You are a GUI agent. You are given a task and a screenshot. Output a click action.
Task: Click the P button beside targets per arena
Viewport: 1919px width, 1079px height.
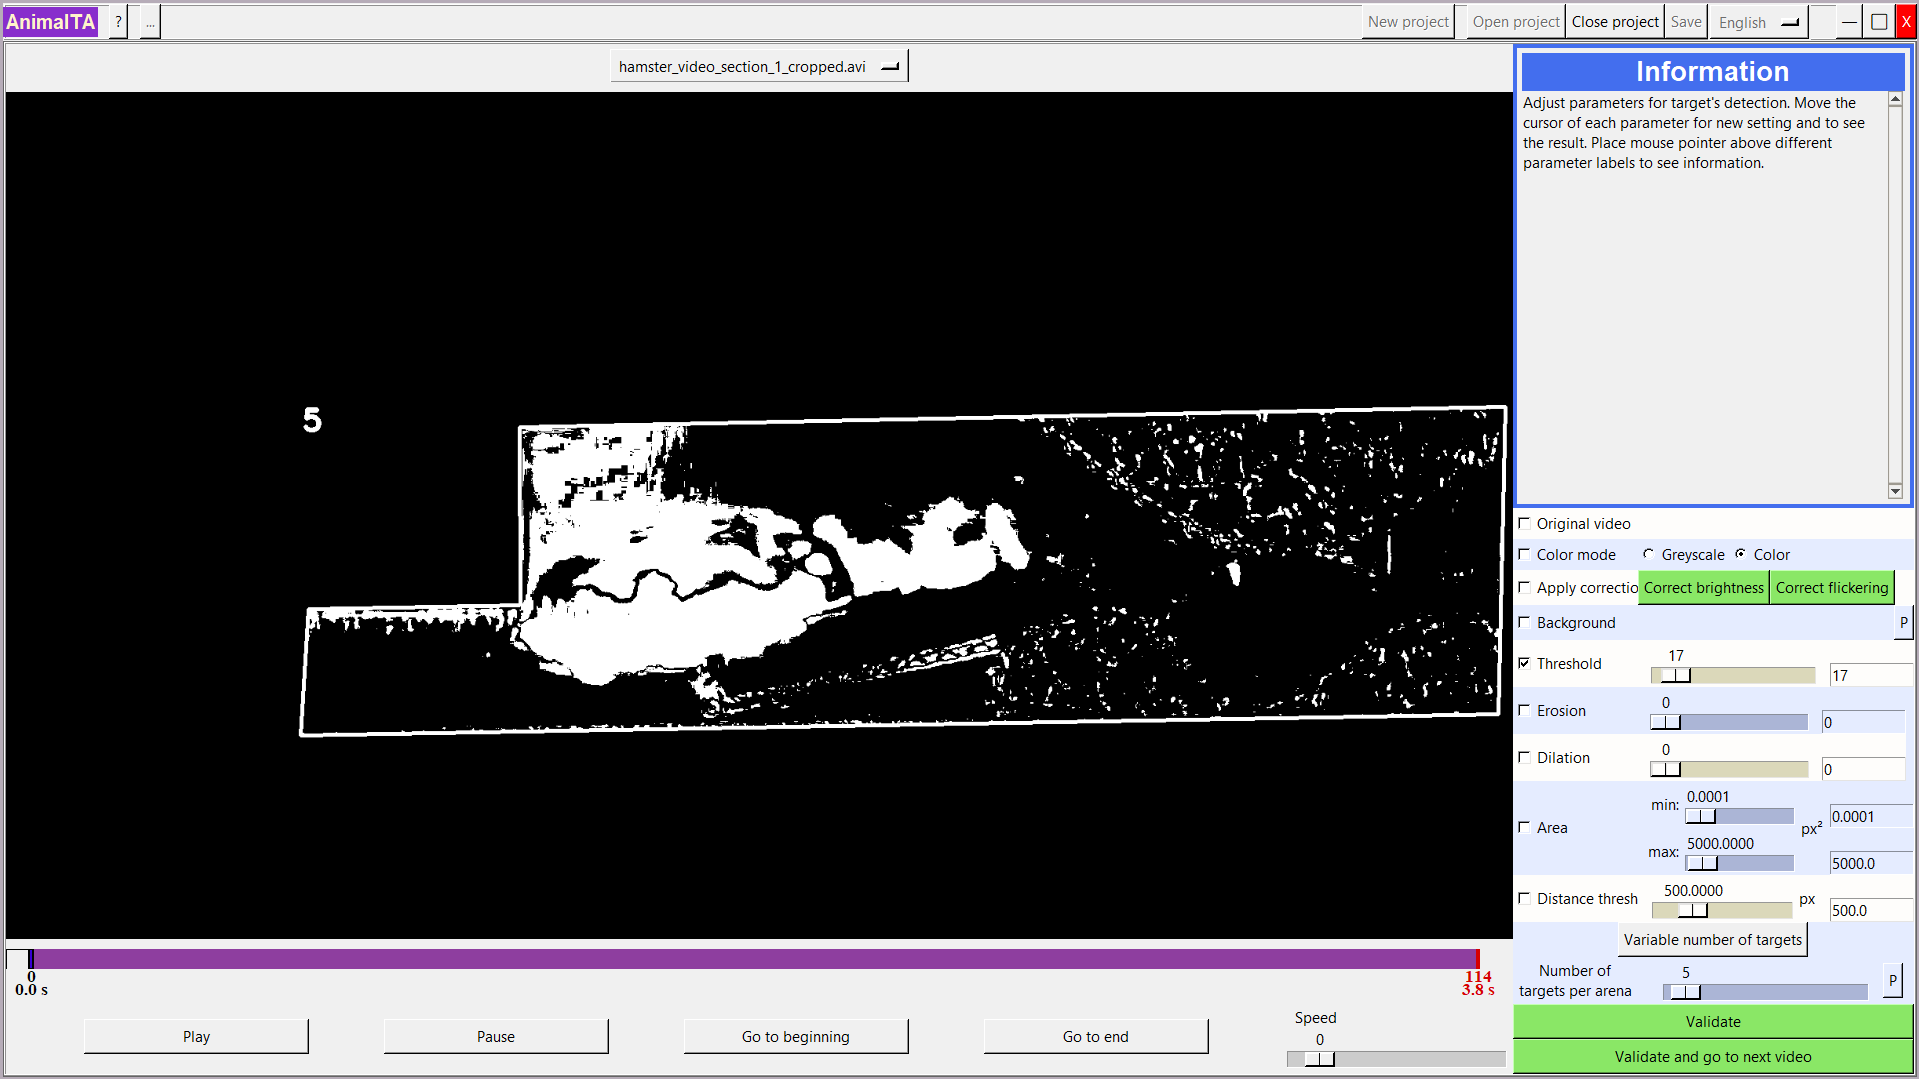pos(1891,981)
